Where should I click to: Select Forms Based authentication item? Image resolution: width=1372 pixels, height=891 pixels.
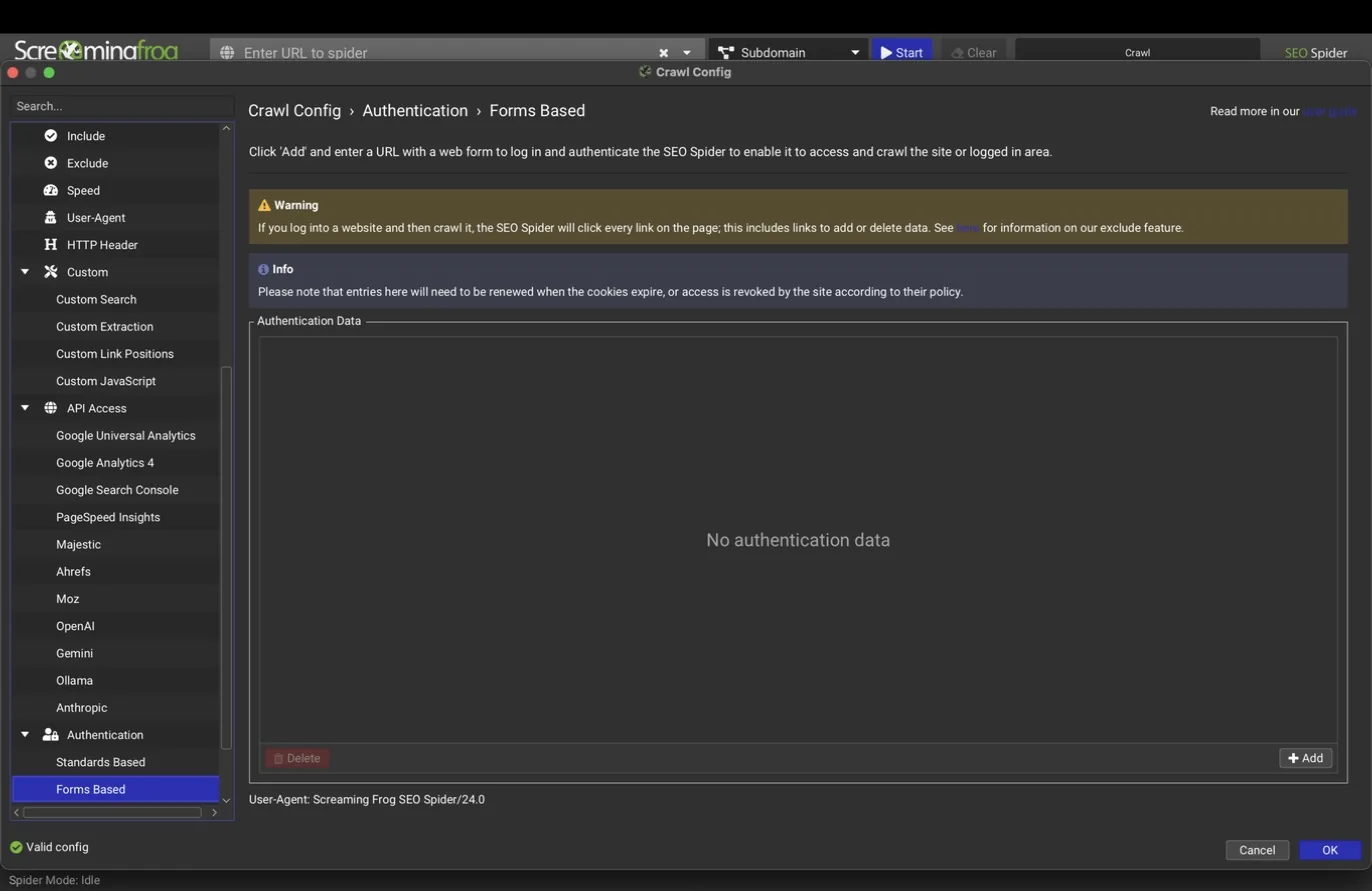point(115,789)
